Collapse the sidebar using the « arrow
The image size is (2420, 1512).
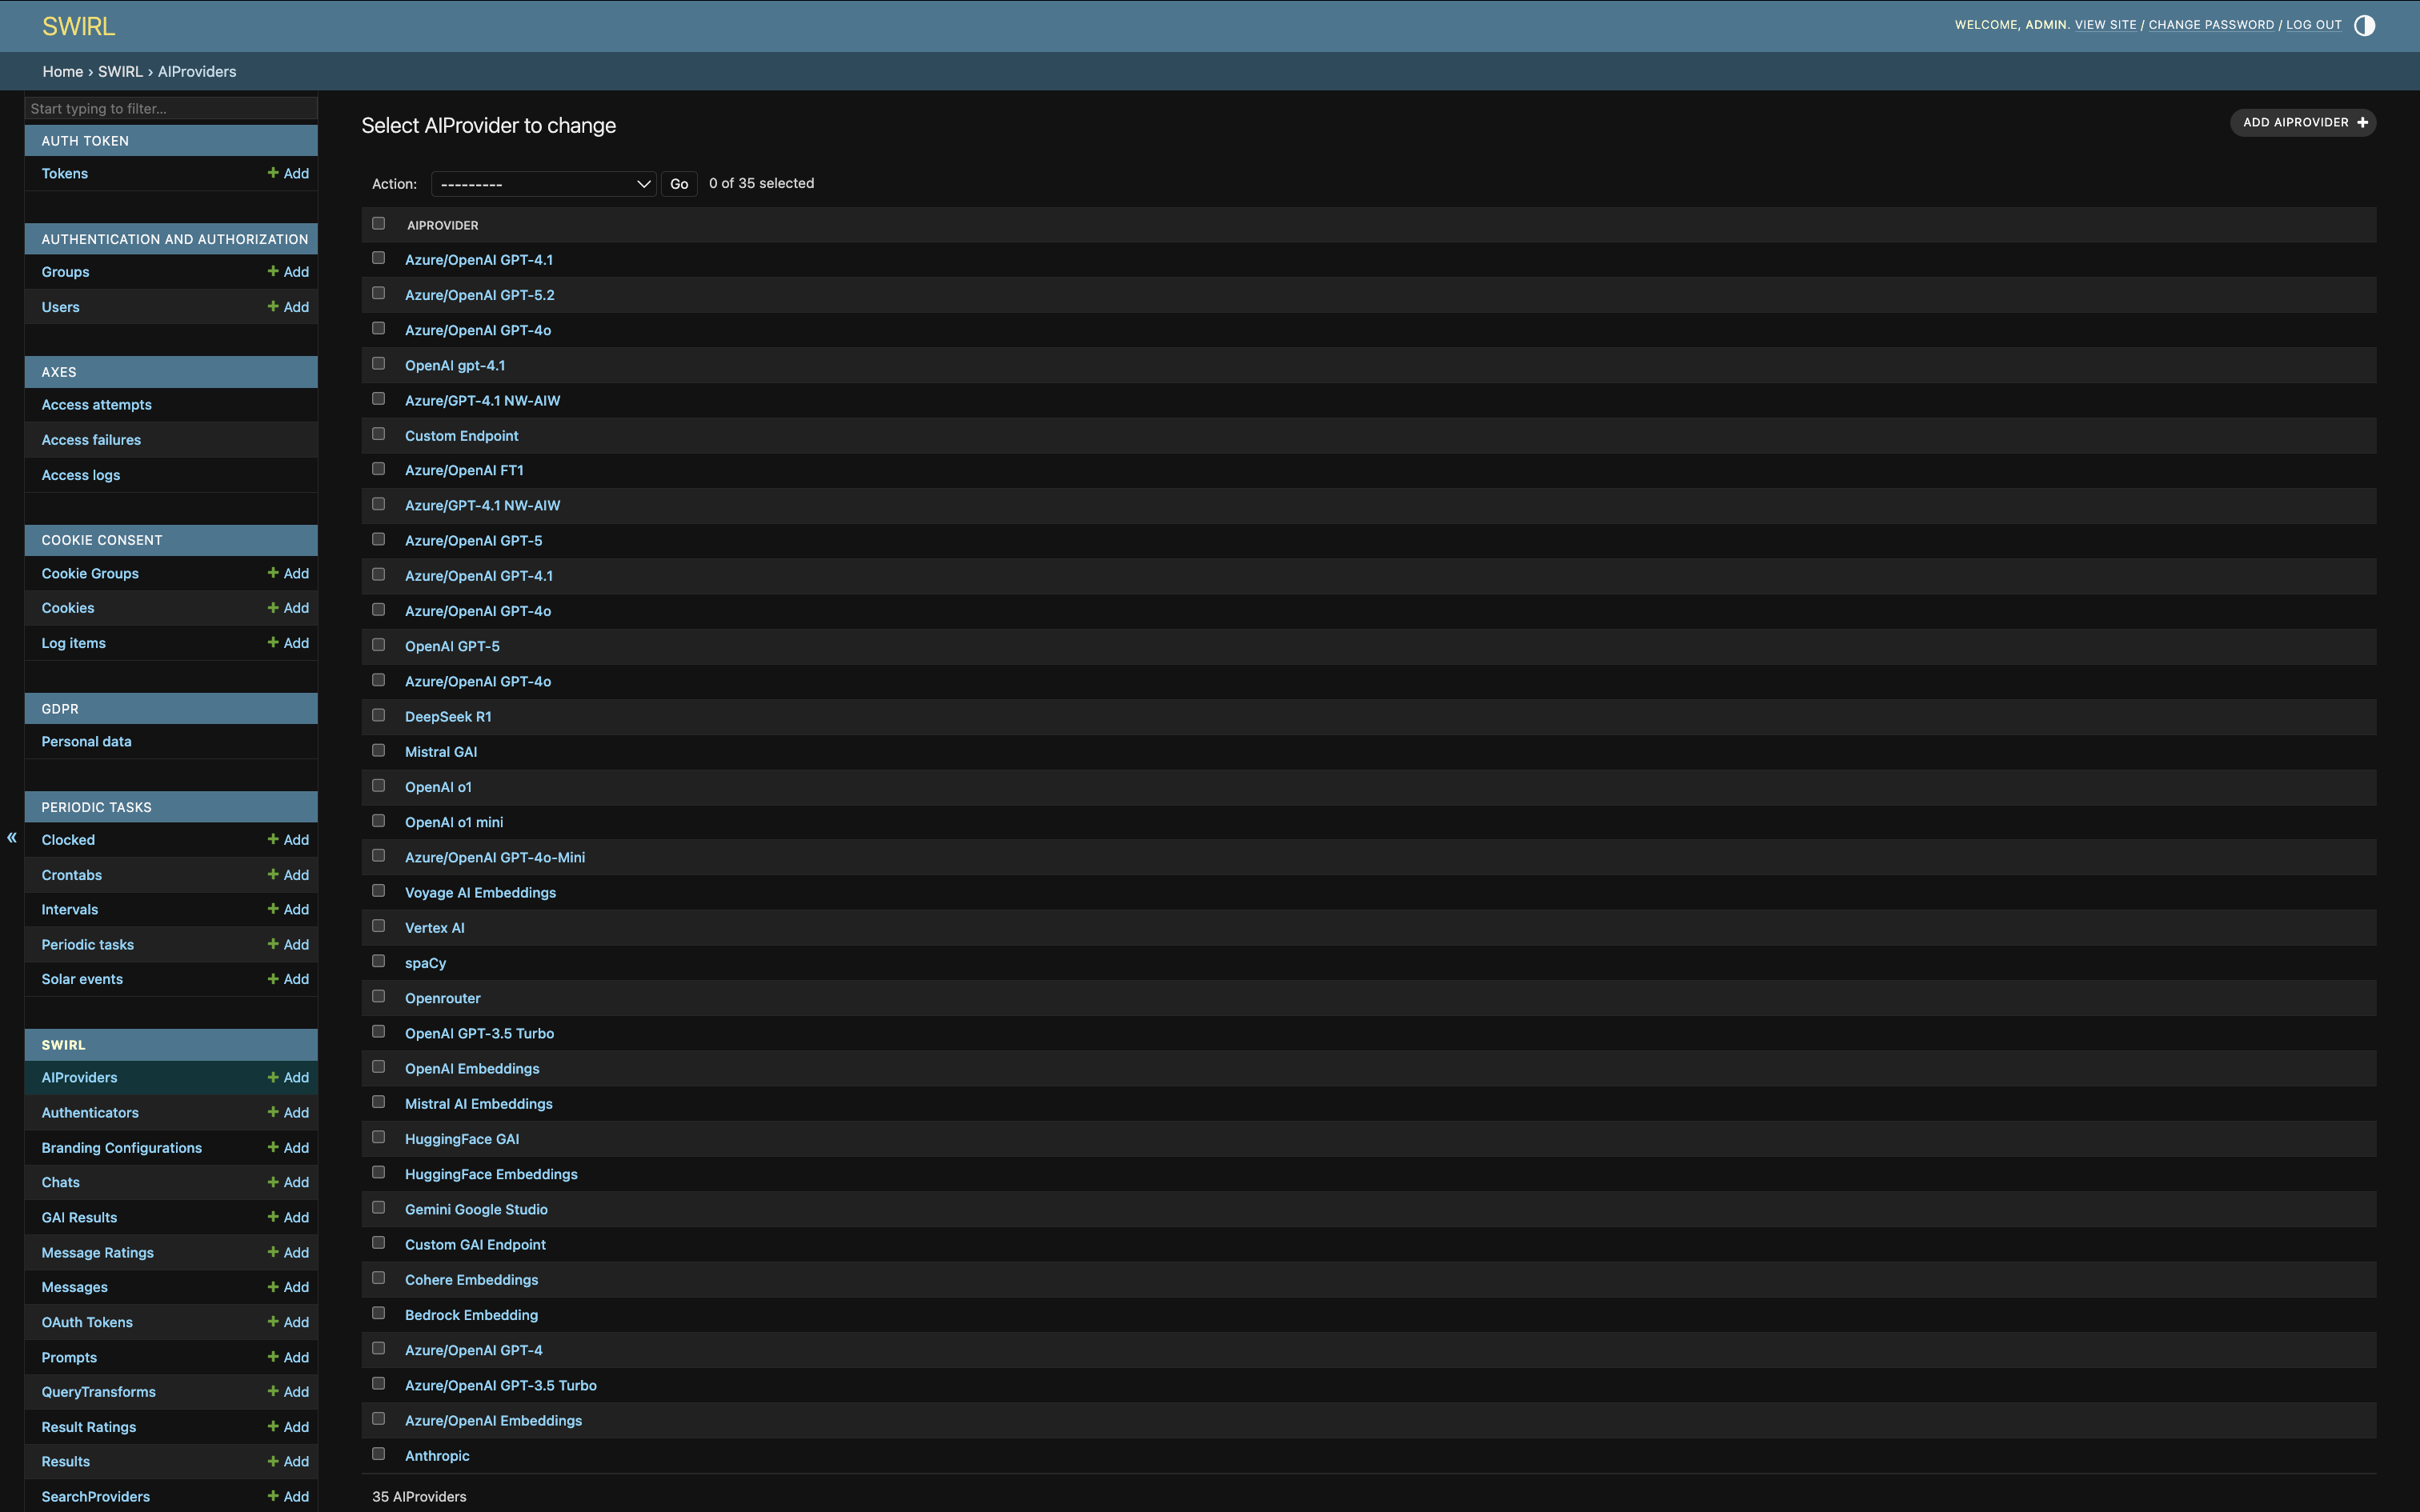point(11,837)
